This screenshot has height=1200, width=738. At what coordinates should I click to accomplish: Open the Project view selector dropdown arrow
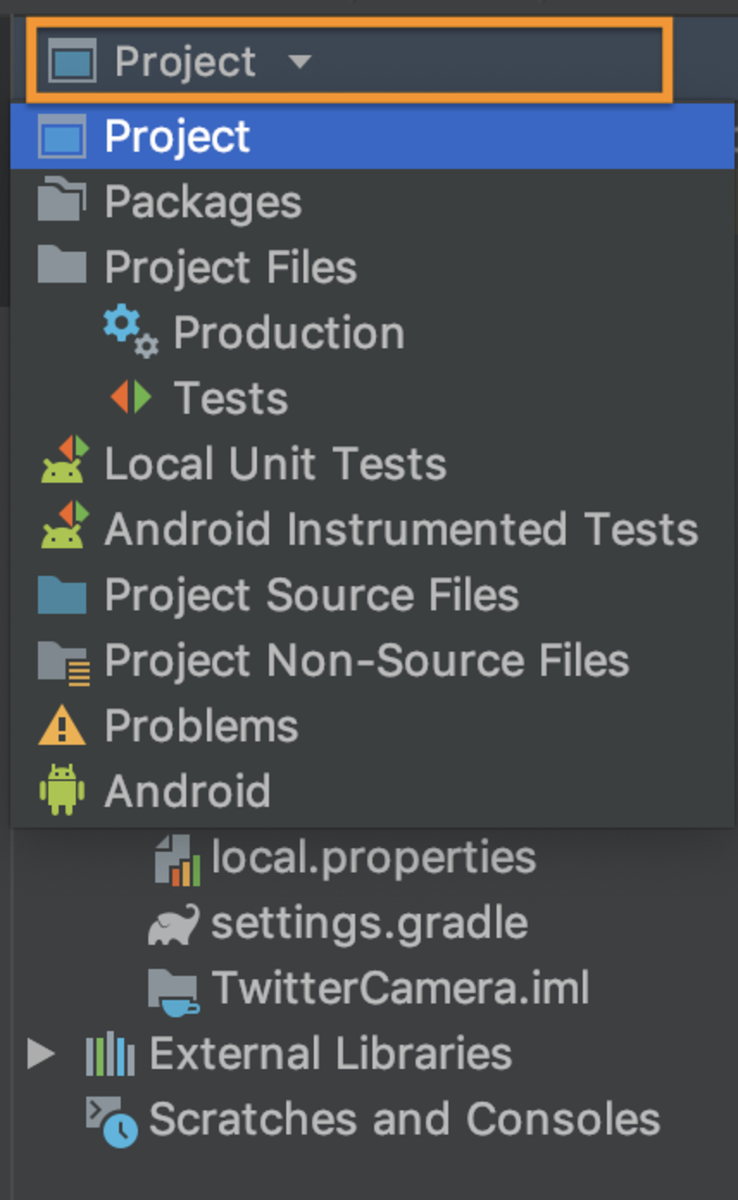(299, 62)
